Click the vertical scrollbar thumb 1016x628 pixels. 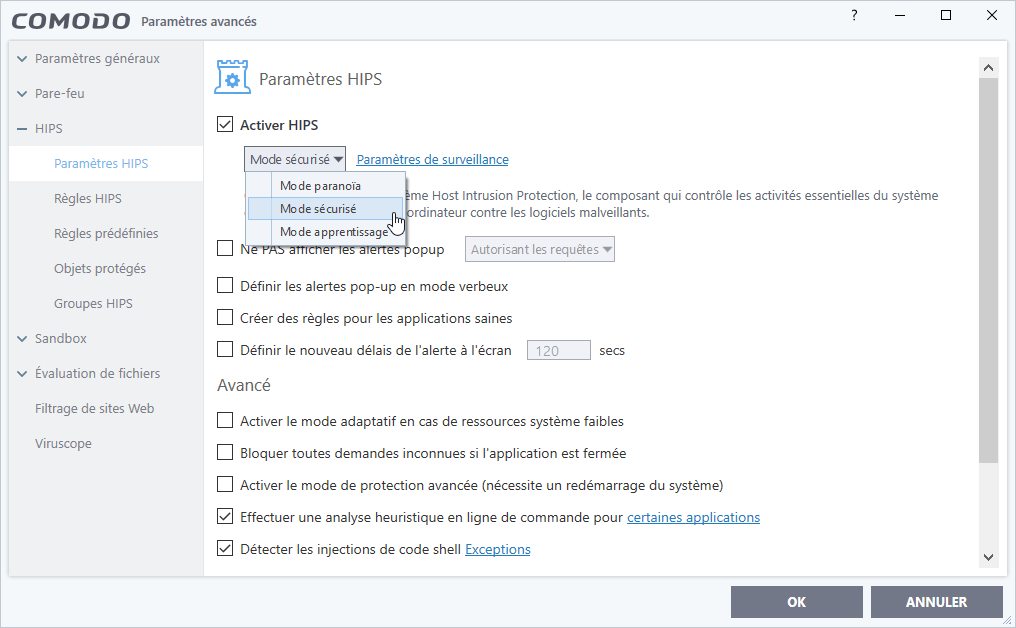(x=988, y=270)
